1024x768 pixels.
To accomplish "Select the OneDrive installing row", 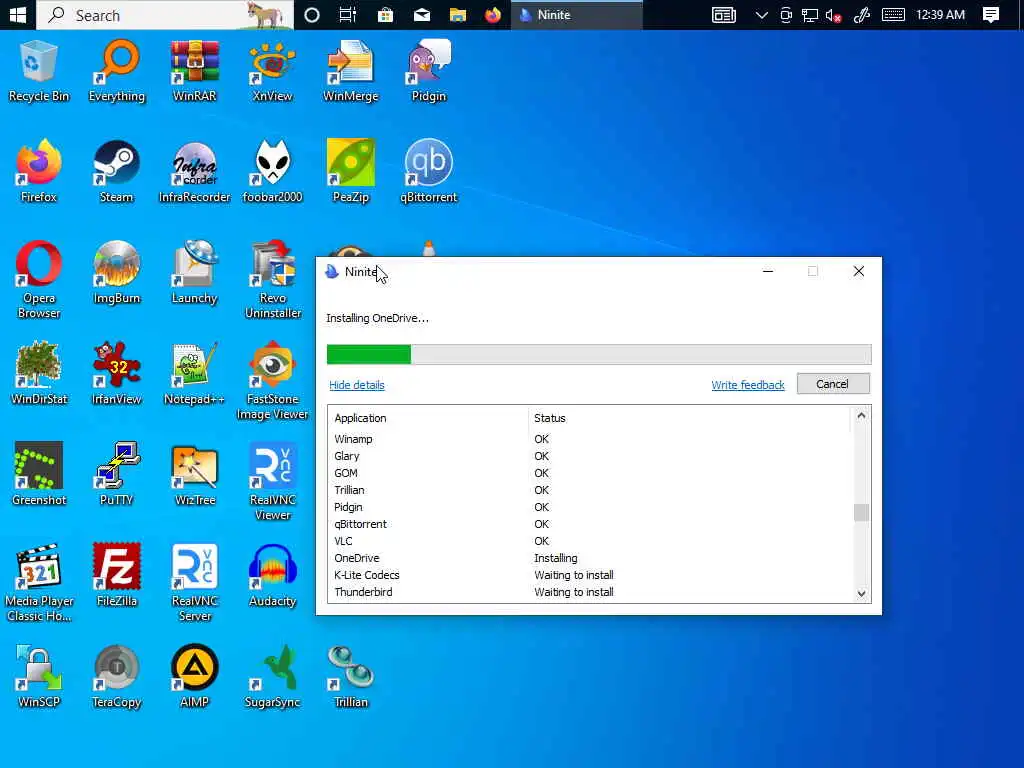I will point(590,558).
